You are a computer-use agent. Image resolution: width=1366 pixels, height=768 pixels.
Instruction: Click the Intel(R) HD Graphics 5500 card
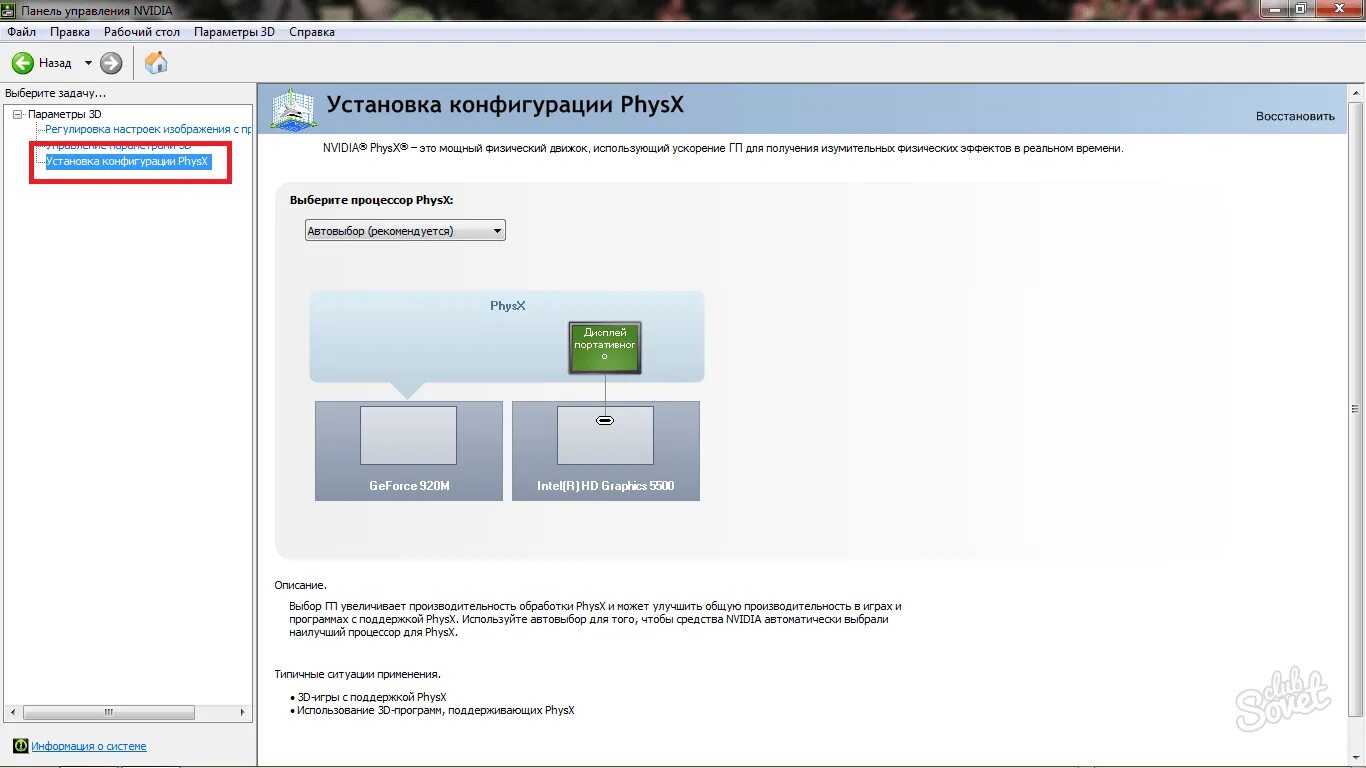click(605, 451)
